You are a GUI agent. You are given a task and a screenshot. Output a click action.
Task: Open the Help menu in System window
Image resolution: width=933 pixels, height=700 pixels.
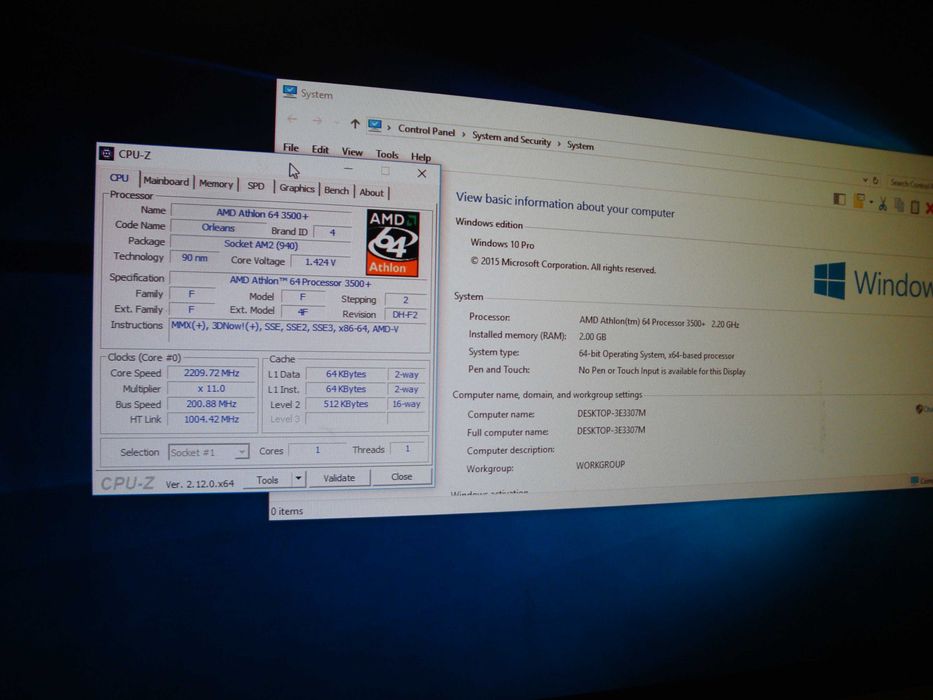pyautogui.click(x=421, y=157)
